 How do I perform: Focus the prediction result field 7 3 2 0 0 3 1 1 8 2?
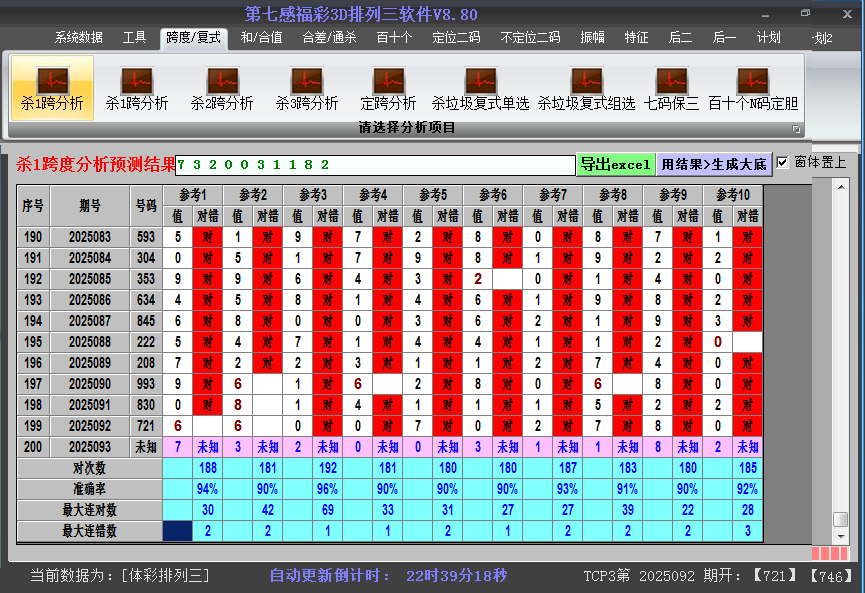click(375, 165)
